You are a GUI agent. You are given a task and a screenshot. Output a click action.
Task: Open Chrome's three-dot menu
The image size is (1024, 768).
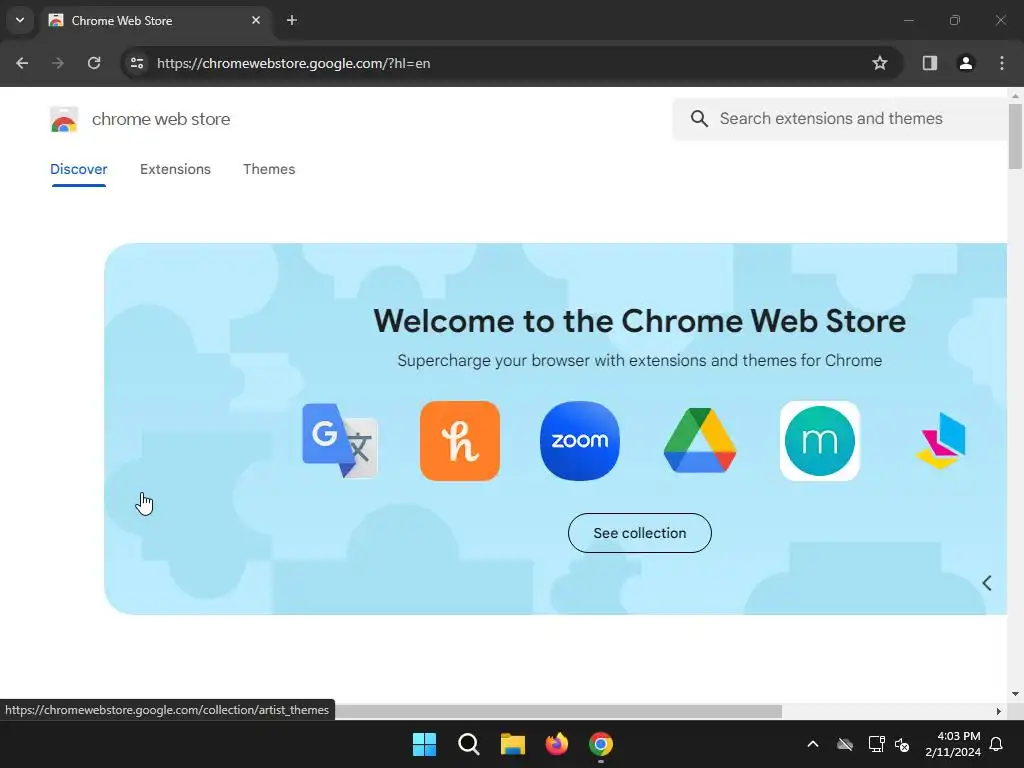click(x=1002, y=63)
